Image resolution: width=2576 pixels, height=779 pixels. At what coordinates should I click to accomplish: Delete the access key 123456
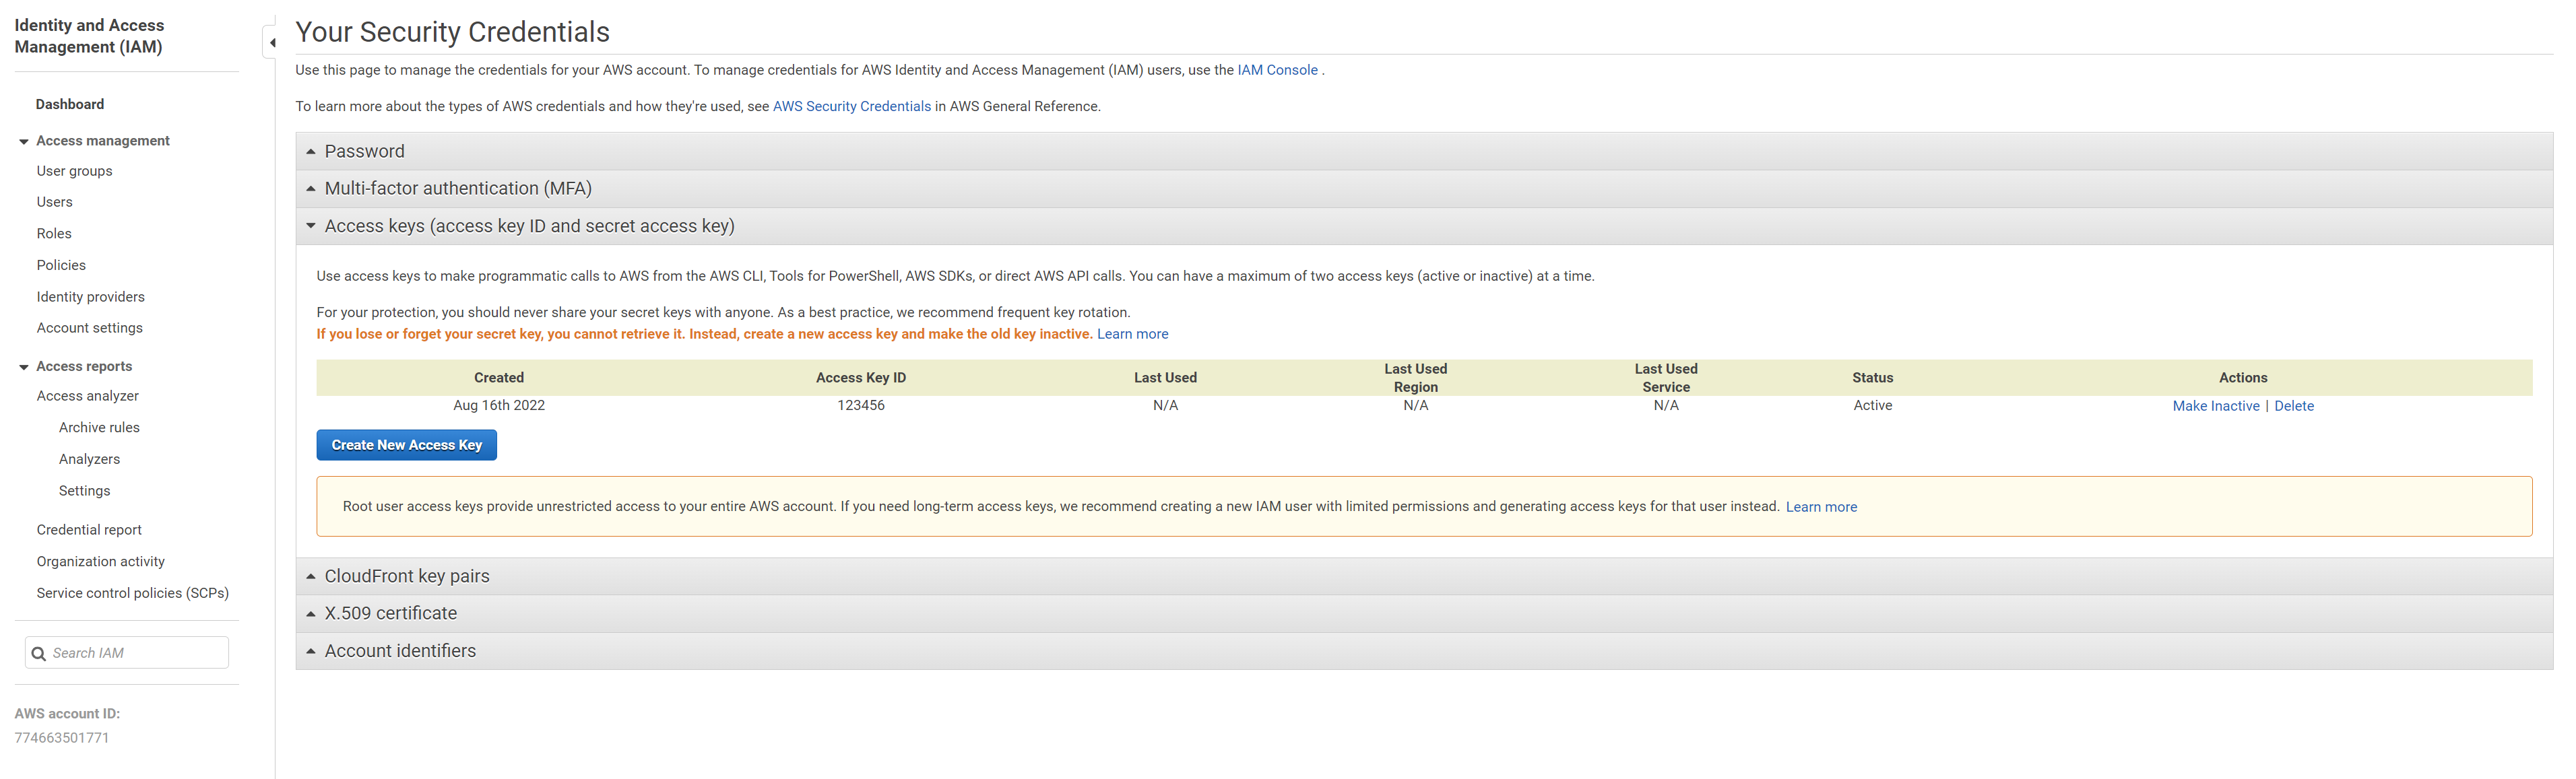[x=2293, y=406]
